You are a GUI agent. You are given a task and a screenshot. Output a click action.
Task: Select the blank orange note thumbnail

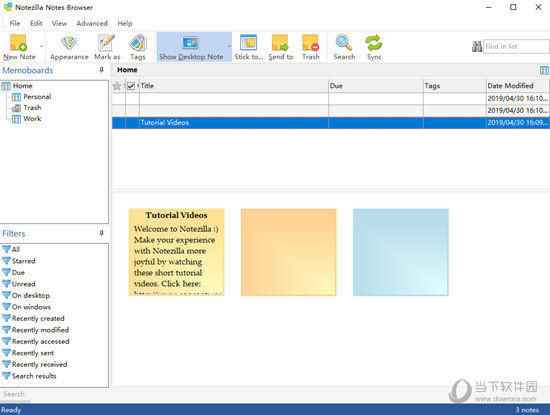click(288, 252)
